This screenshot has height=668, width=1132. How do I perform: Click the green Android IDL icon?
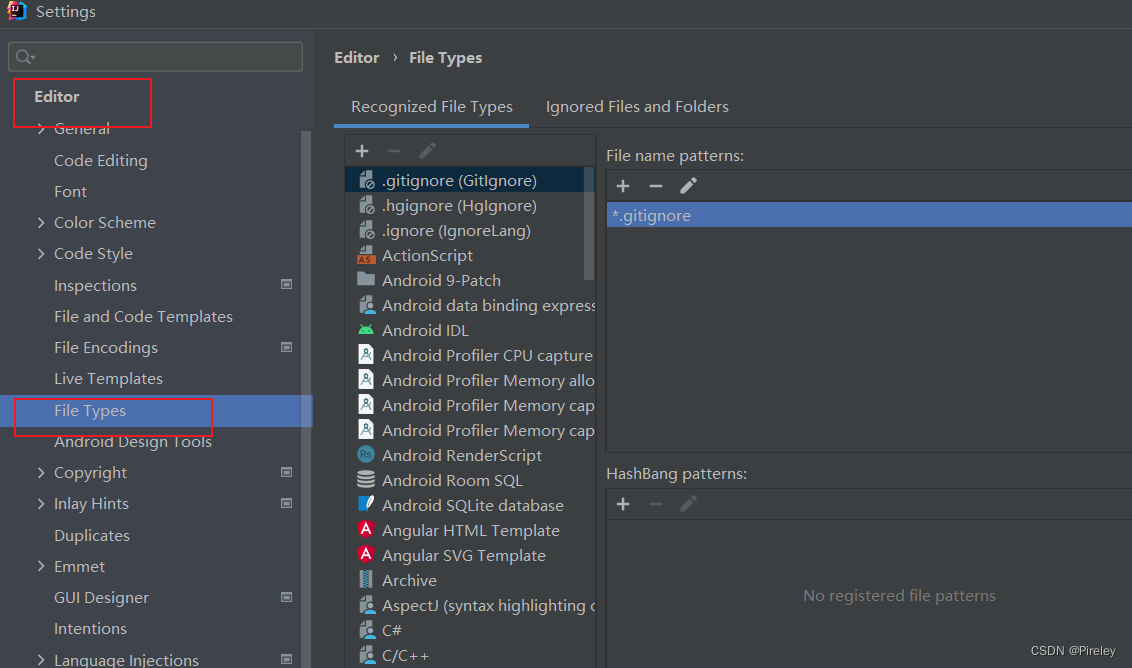tap(366, 330)
